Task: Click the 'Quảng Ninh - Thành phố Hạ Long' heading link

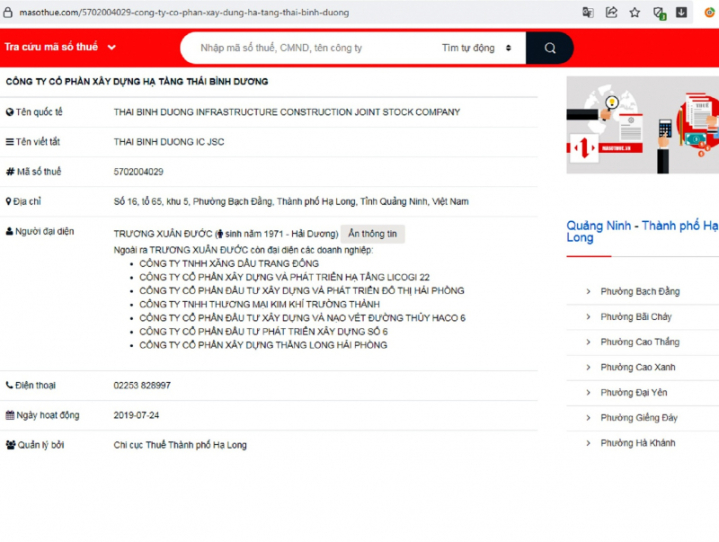Action: click(x=642, y=231)
